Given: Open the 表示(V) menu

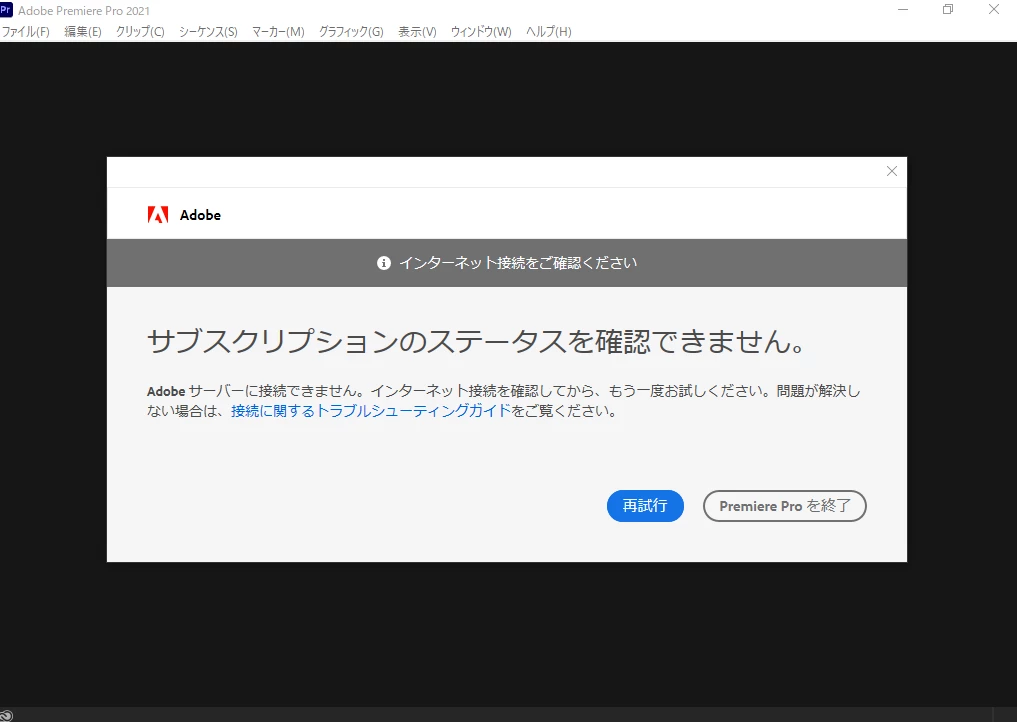Looking at the screenshot, I should pyautogui.click(x=417, y=32).
